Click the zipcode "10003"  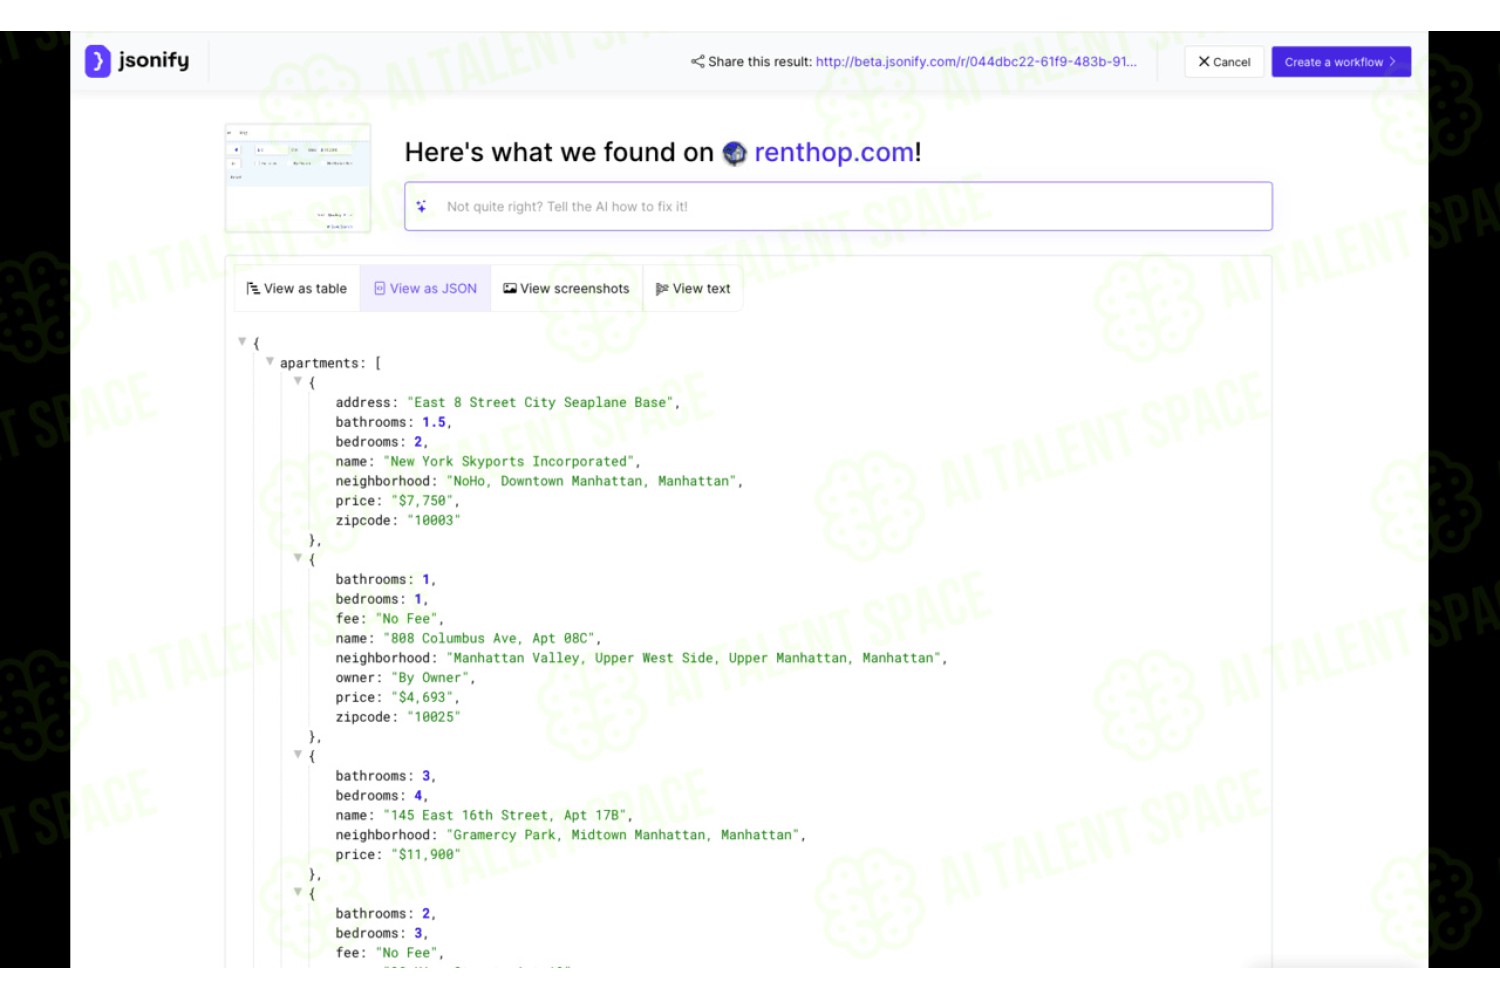pyautogui.click(x=434, y=521)
